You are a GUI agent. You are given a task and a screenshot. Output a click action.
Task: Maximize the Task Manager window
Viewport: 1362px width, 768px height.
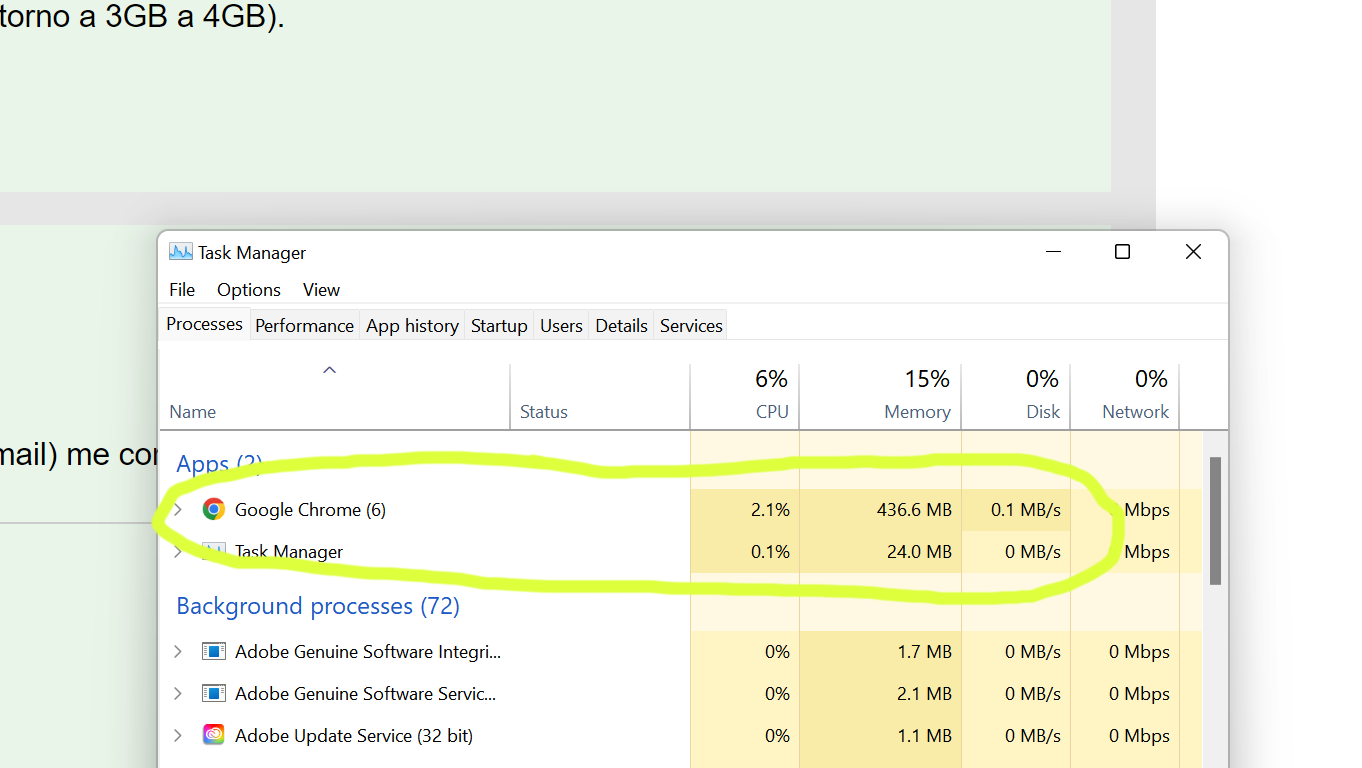(x=1122, y=252)
